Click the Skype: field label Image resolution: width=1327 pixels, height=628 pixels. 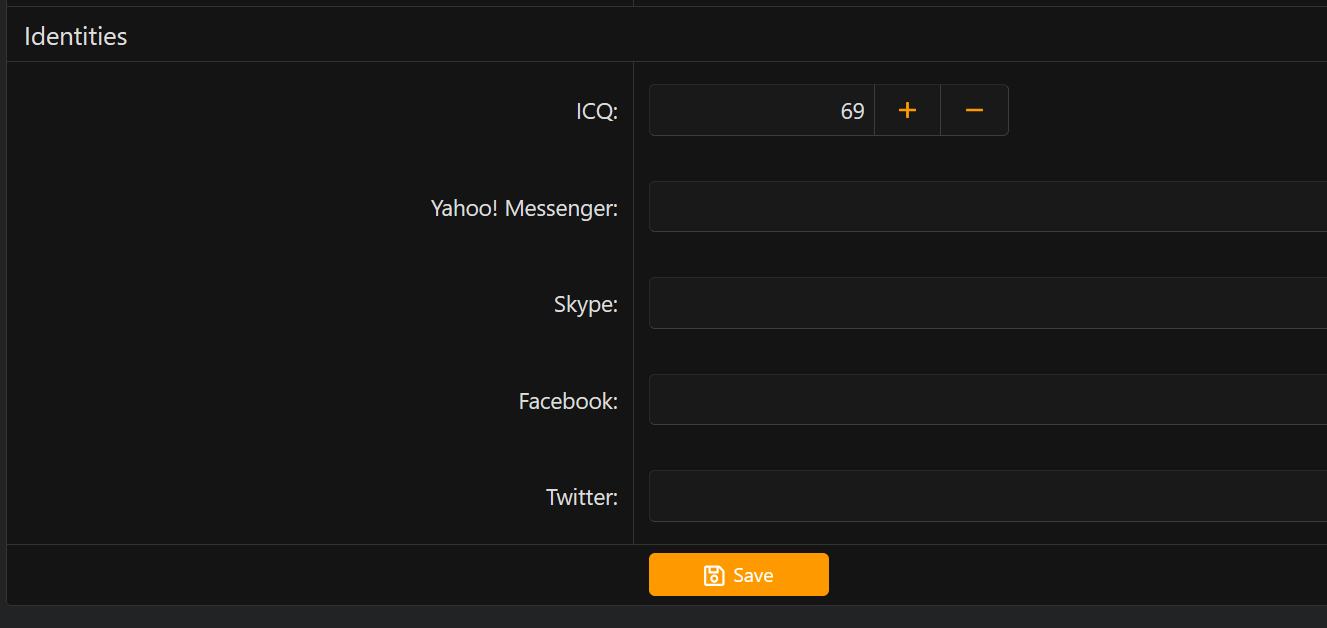point(586,304)
